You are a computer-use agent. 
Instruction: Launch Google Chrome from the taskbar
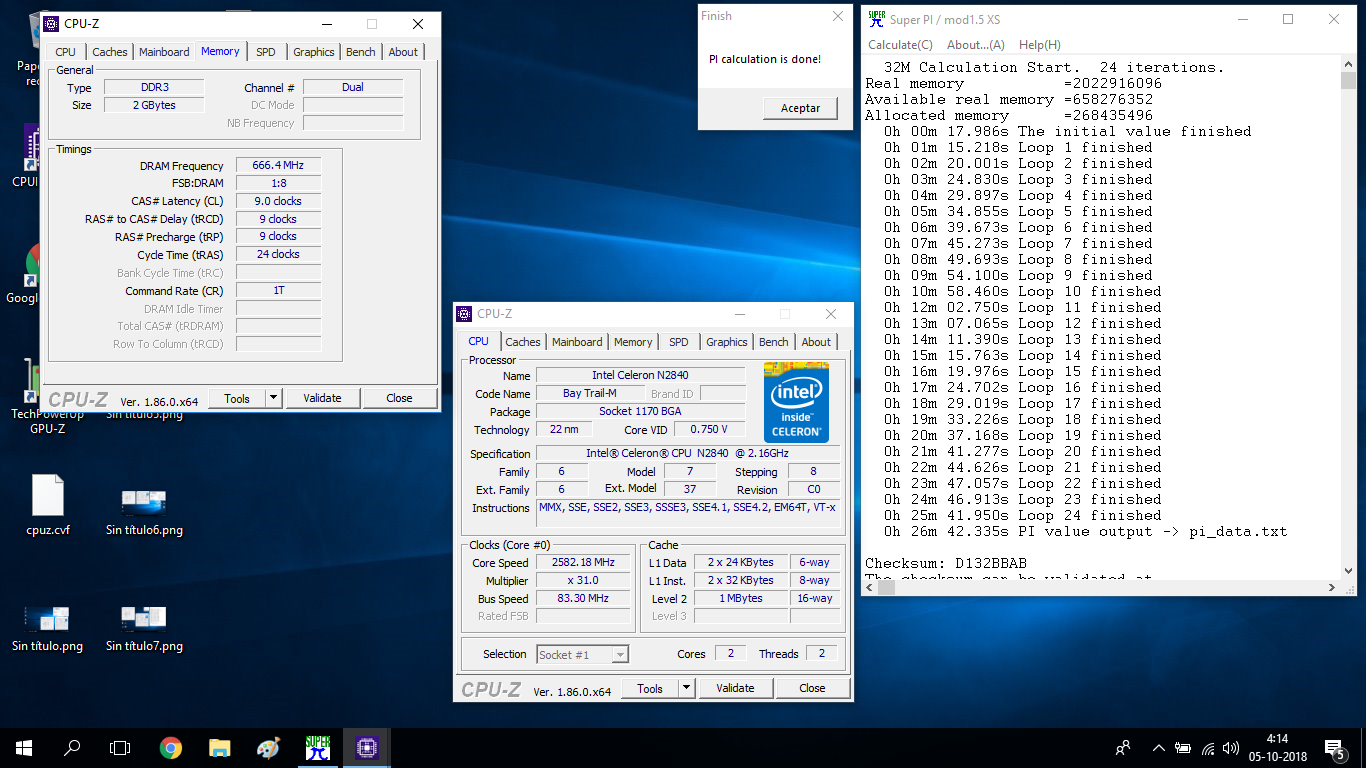pos(171,747)
